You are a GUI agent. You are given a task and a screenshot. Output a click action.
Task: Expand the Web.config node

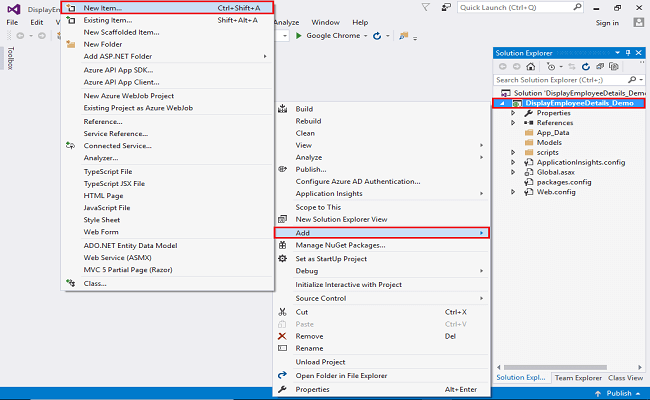(x=513, y=192)
